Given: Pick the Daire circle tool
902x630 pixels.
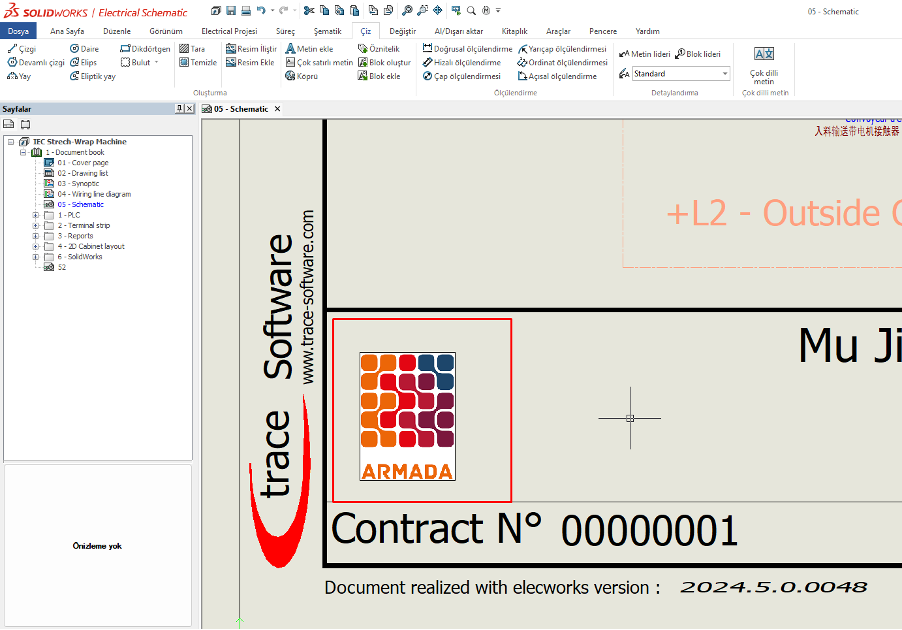Looking at the screenshot, I should 84,49.
